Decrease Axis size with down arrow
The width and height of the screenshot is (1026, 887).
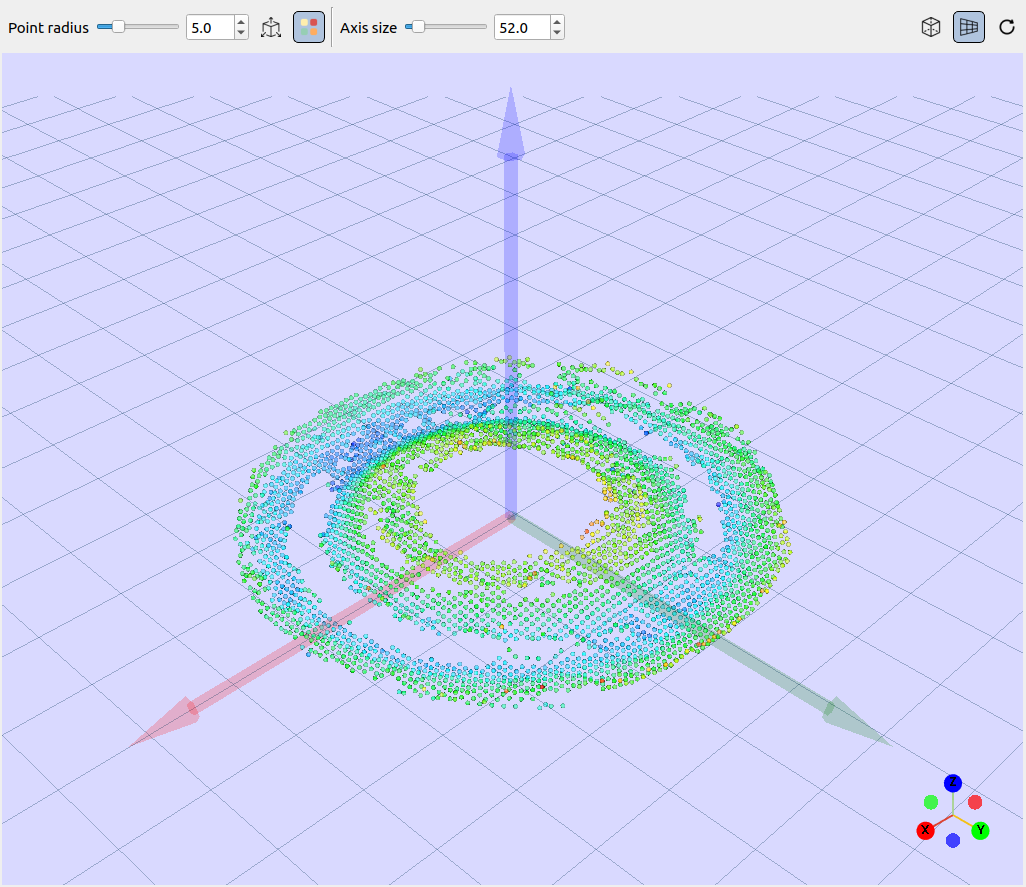(x=557, y=33)
